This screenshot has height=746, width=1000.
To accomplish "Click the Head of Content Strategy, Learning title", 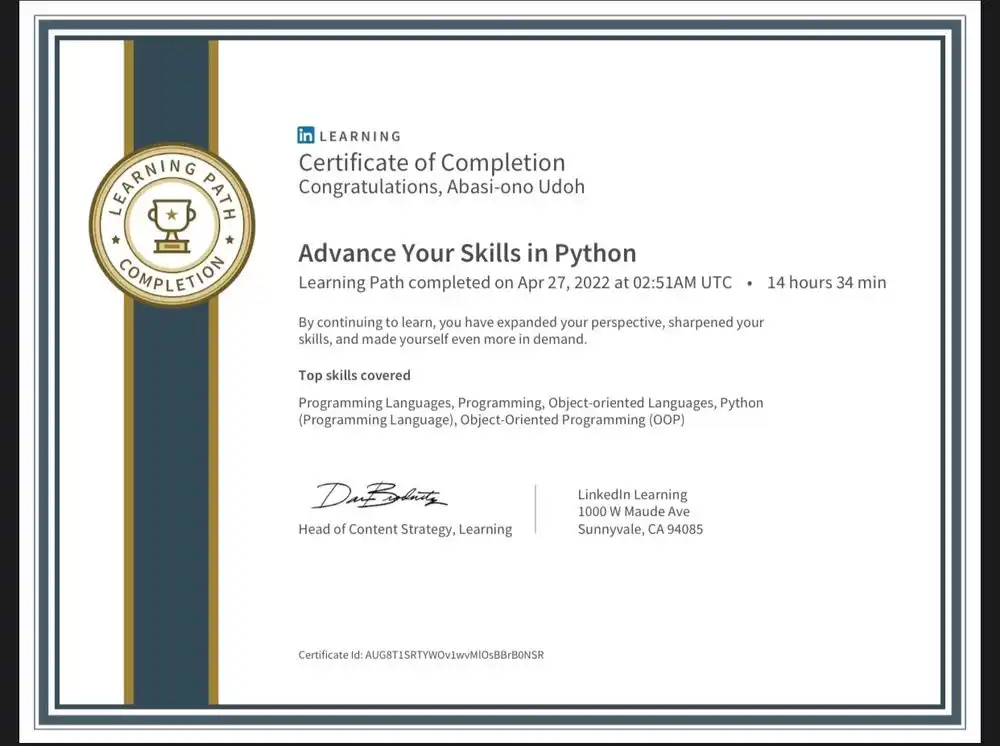I will (x=404, y=529).
